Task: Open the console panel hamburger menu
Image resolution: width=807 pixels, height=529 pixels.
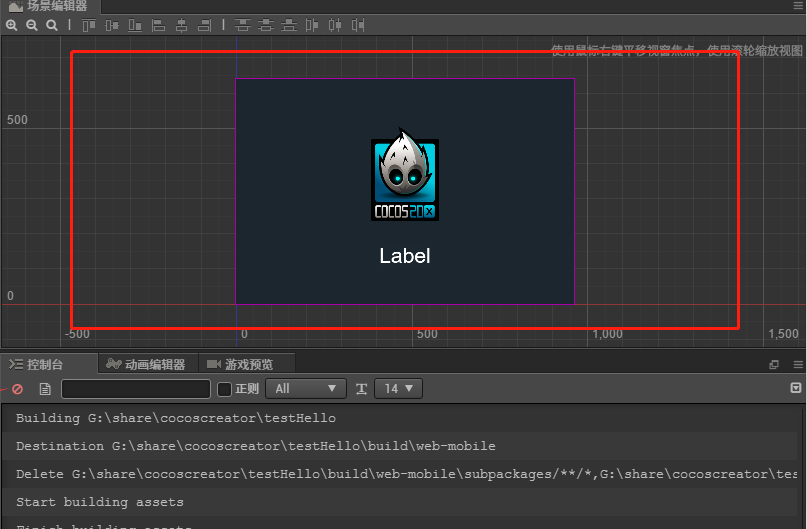Action: (x=797, y=365)
